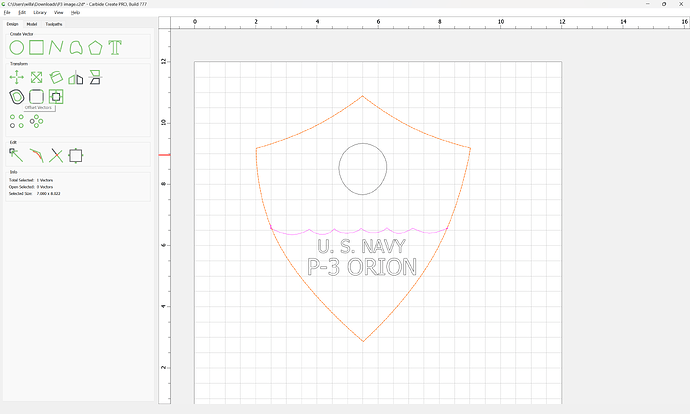This screenshot has height=414, width=690.
Task: Select the Circle create vector tool
Action: point(17,47)
